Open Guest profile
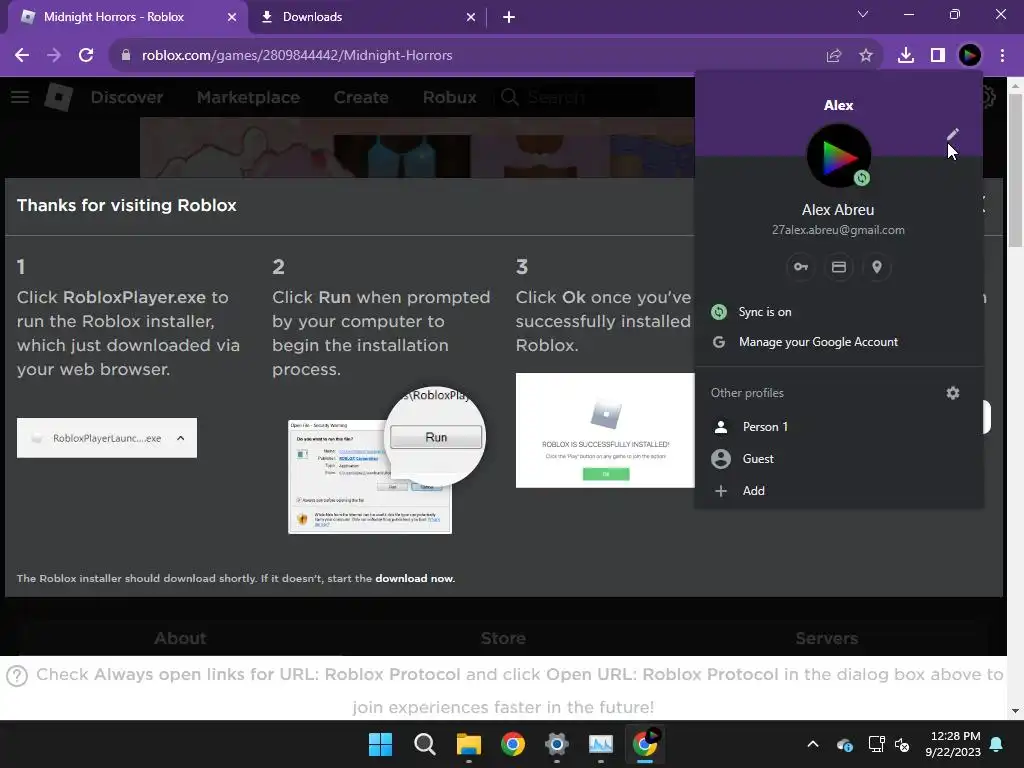 [x=839, y=458]
